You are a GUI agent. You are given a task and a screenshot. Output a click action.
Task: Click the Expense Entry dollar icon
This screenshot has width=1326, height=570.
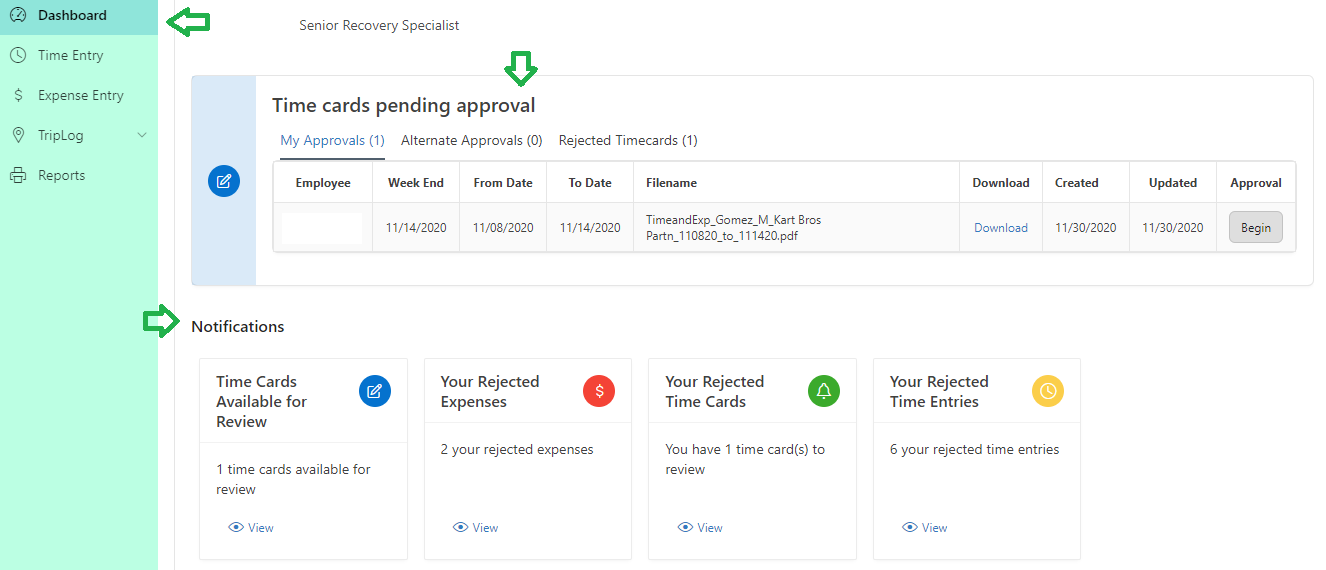coord(18,95)
